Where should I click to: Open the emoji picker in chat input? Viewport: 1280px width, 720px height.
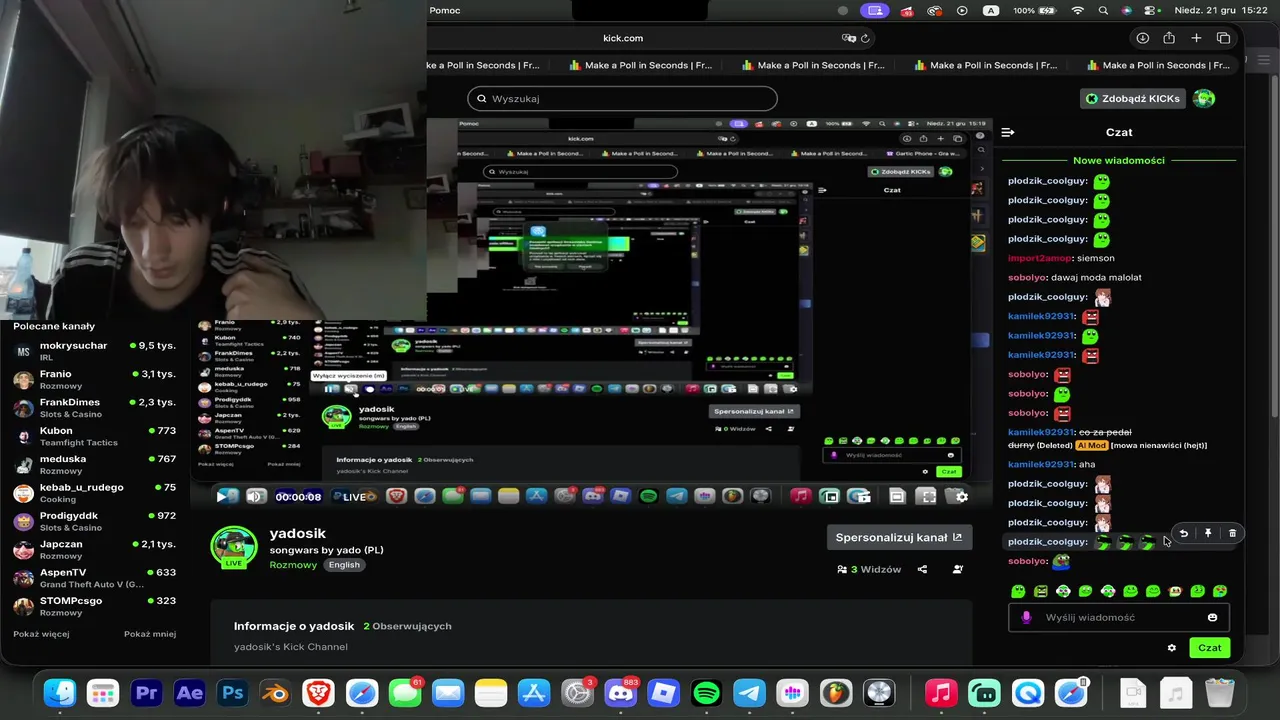[x=1212, y=617]
